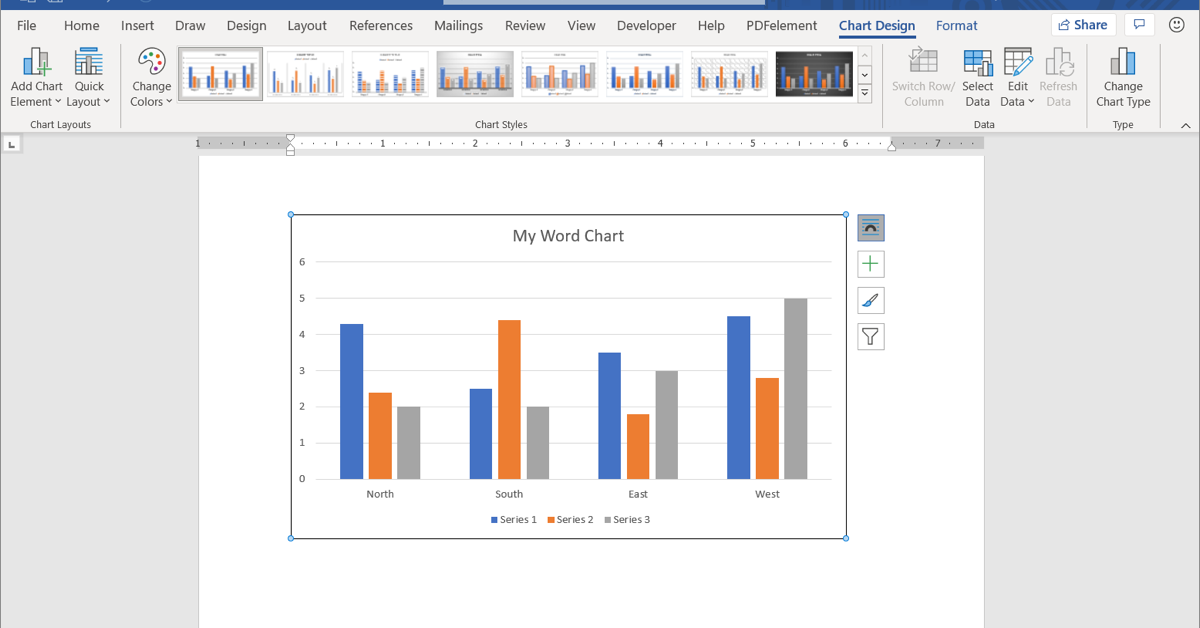Image resolution: width=1200 pixels, height=628 pixels.
Task: Open the Layout Options button beside the chart
Action: (871, 228)
